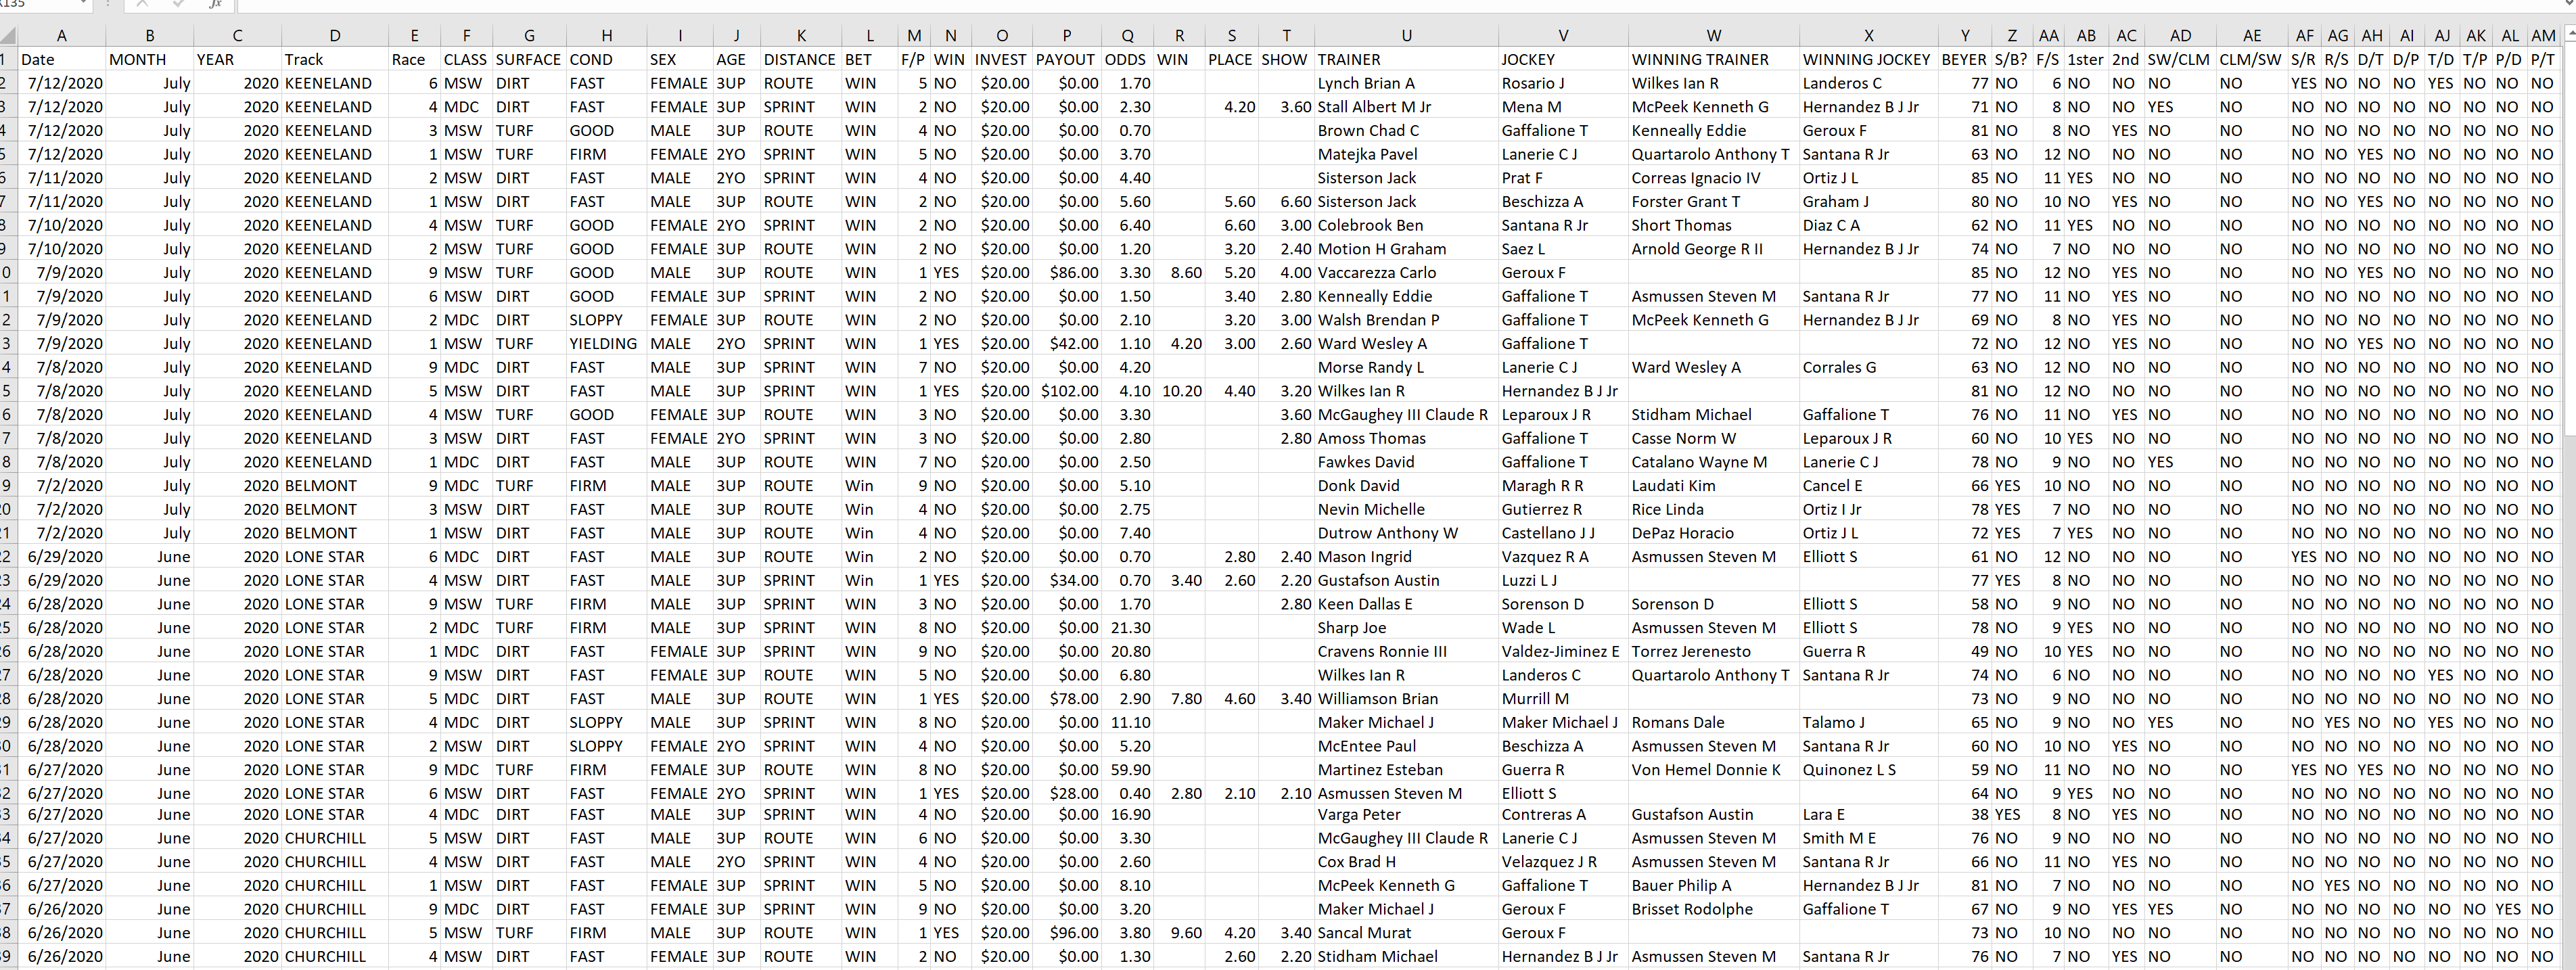Screen dimensions: 2576x970
Task: Click the WINNING JOCKEY header cell
Action: coord(1866,59)
